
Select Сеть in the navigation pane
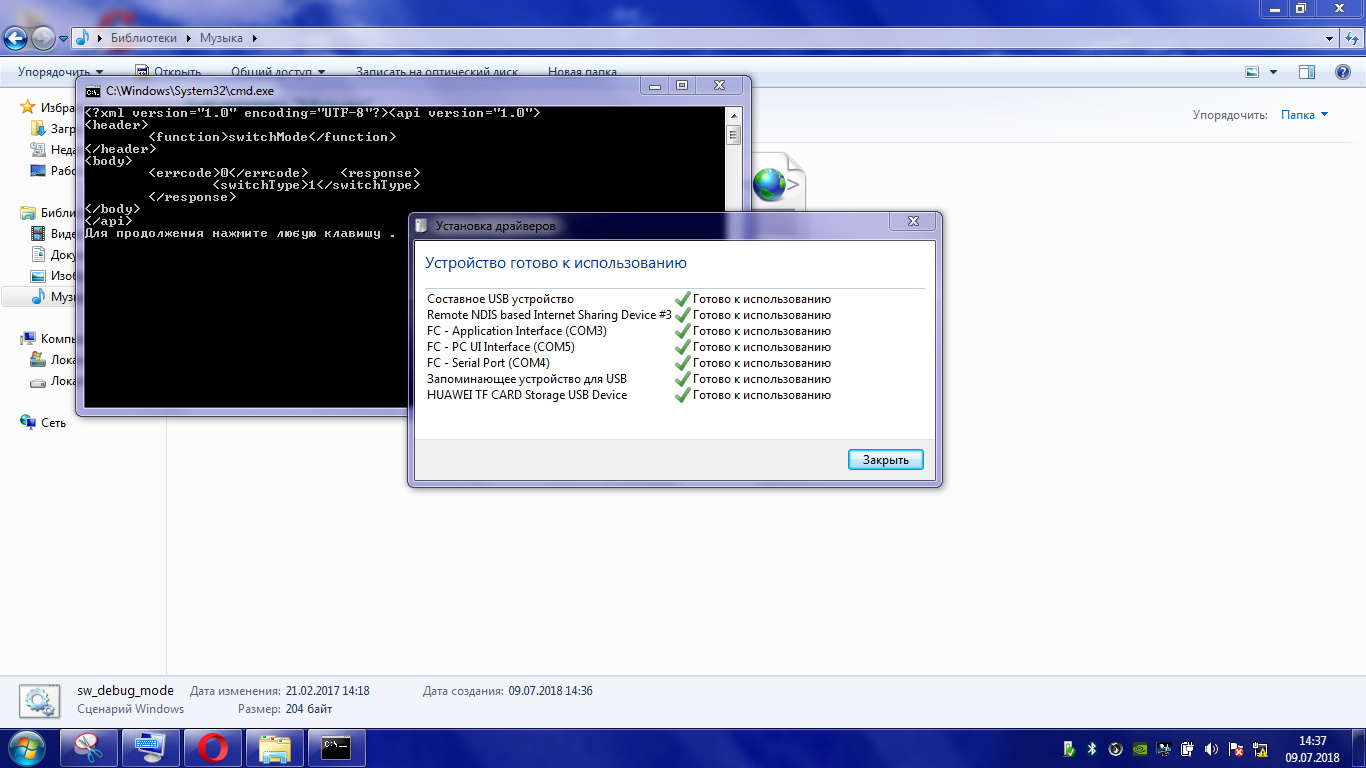click(53, 423)
